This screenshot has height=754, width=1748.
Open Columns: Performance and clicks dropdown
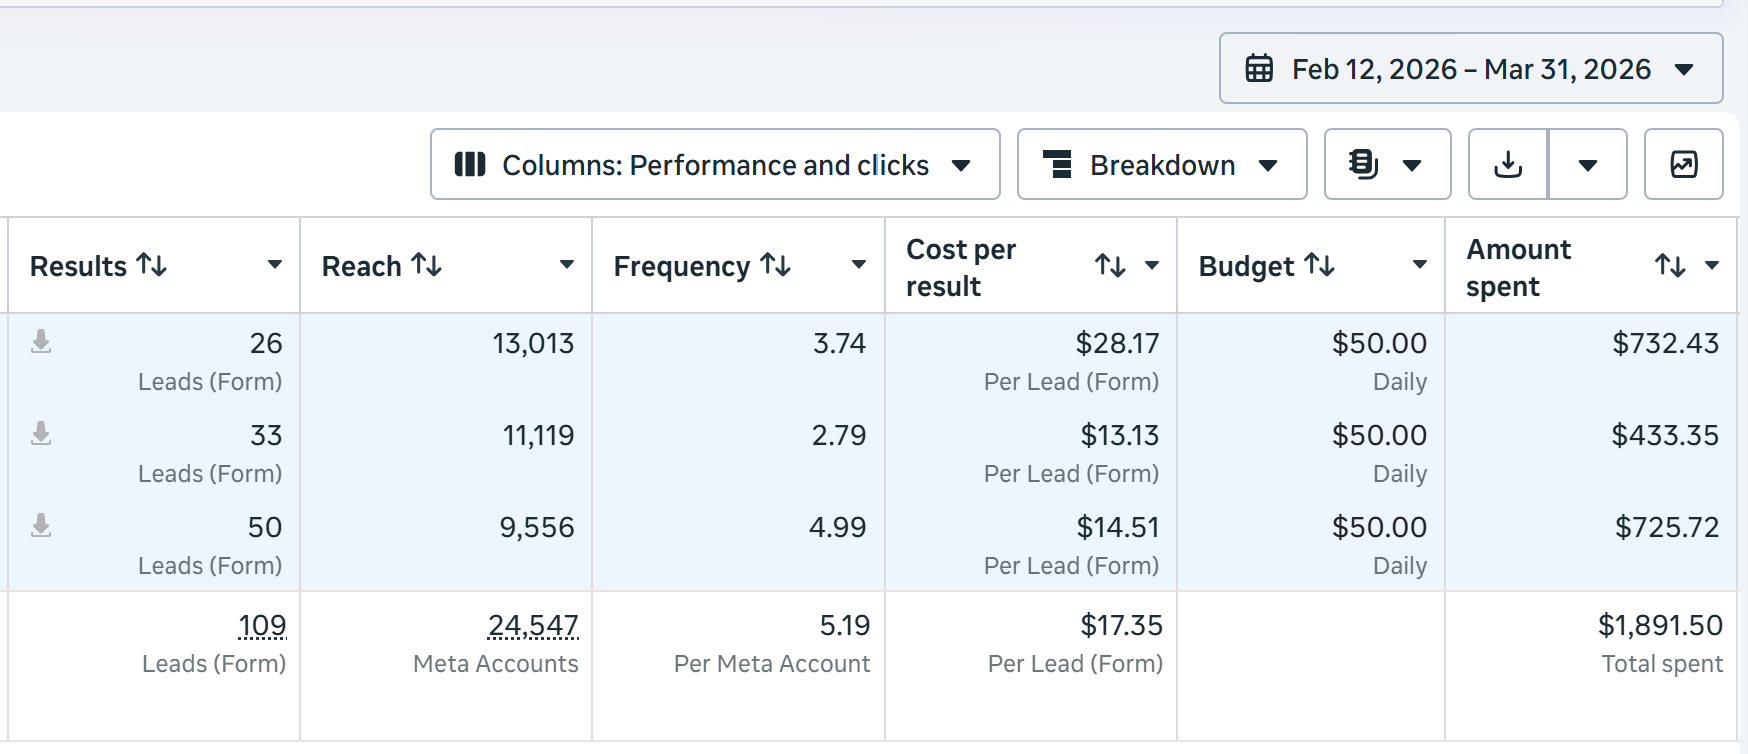click(715, 164)
